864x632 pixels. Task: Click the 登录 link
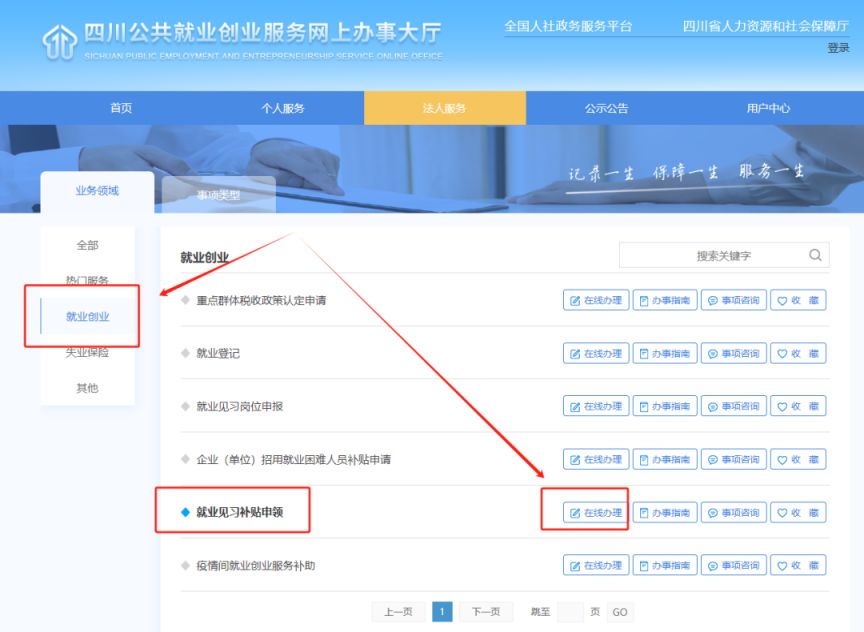pos(838,48)
